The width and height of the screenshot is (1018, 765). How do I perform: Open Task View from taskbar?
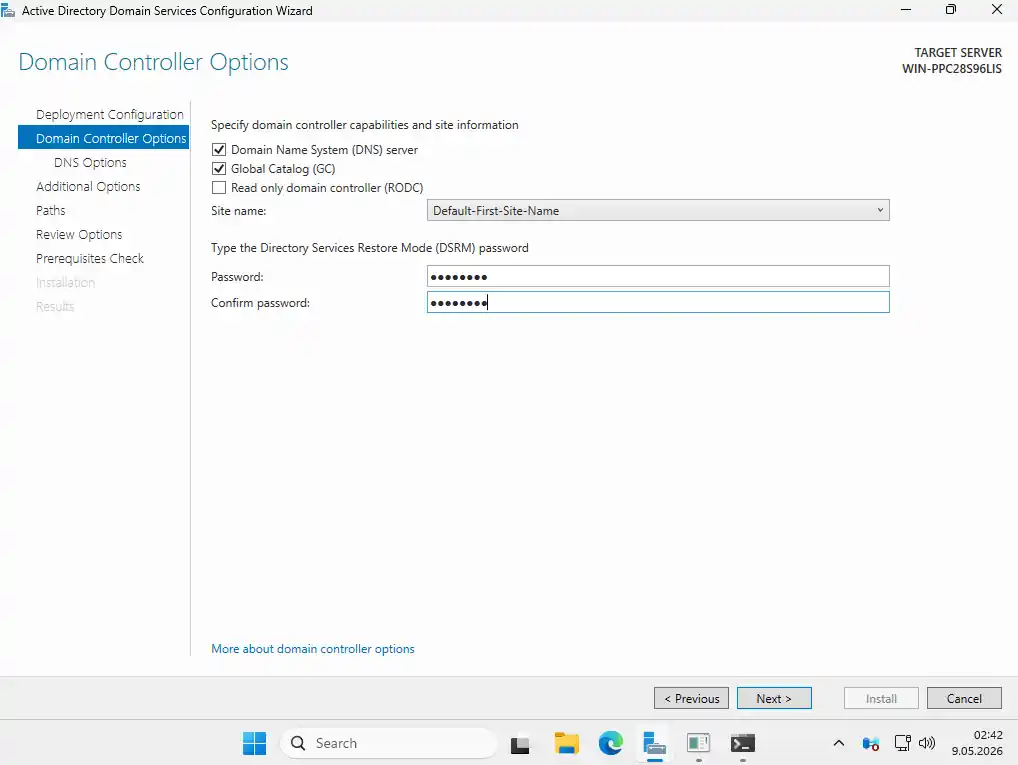(519, 744)
